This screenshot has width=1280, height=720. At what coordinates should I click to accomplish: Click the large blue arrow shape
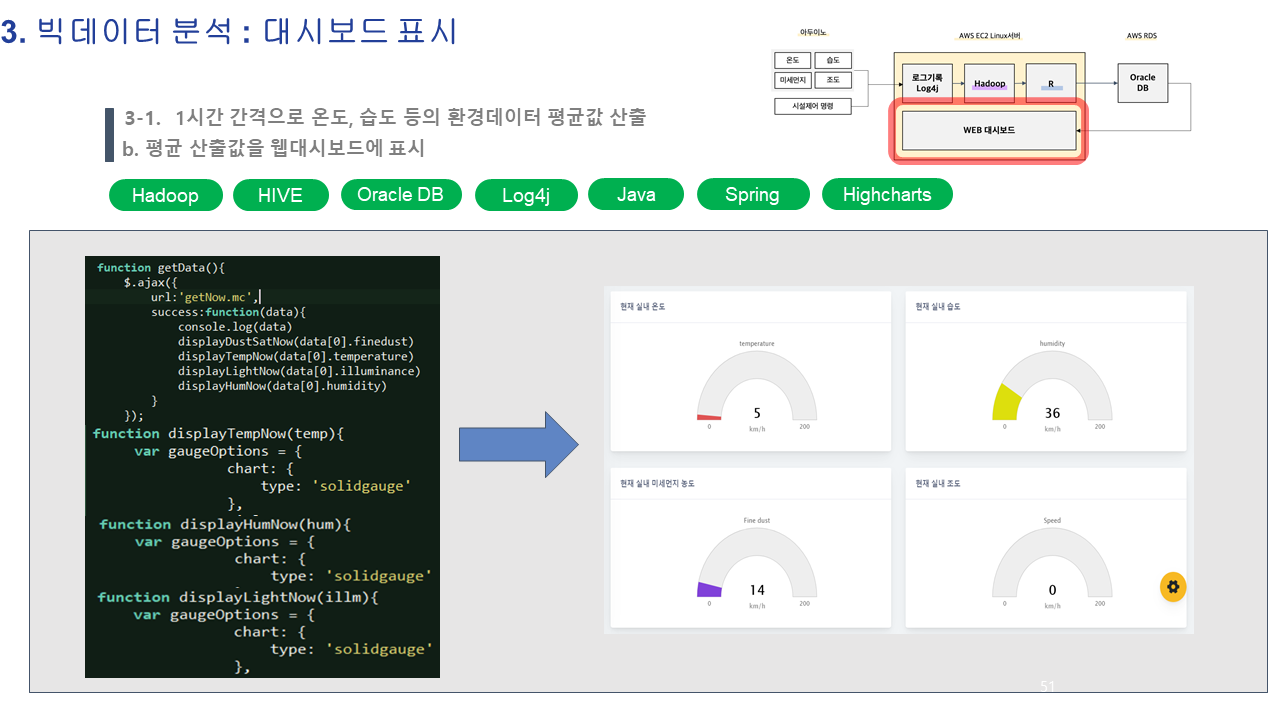[518, 444]
